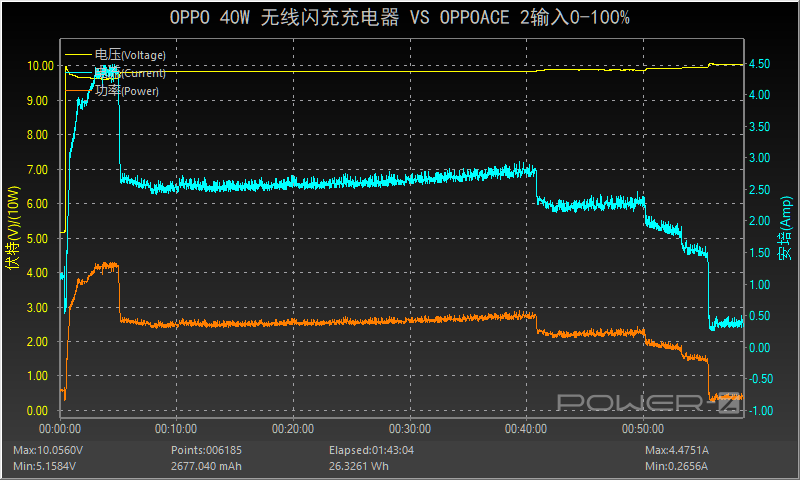The image size is (800, 480).
Task: Click the 00:50:00 time axis label
Action: [x=643, y=428]
